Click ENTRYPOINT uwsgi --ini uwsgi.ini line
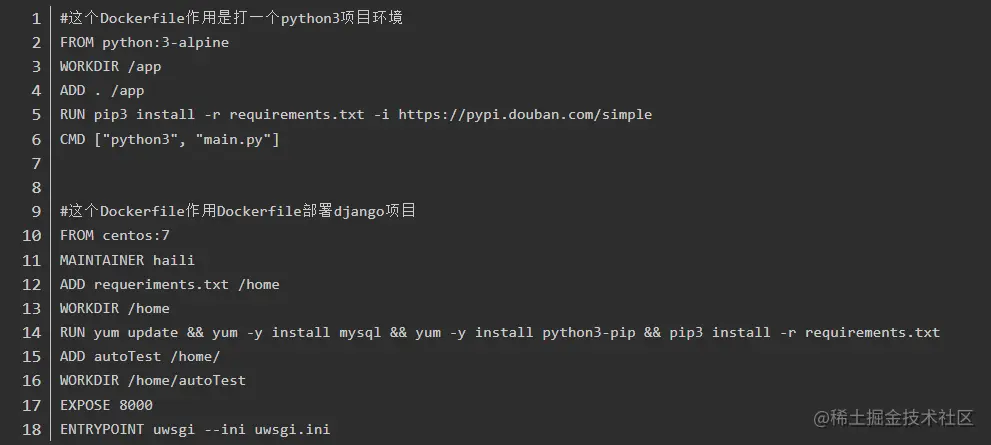 [195, 430]
